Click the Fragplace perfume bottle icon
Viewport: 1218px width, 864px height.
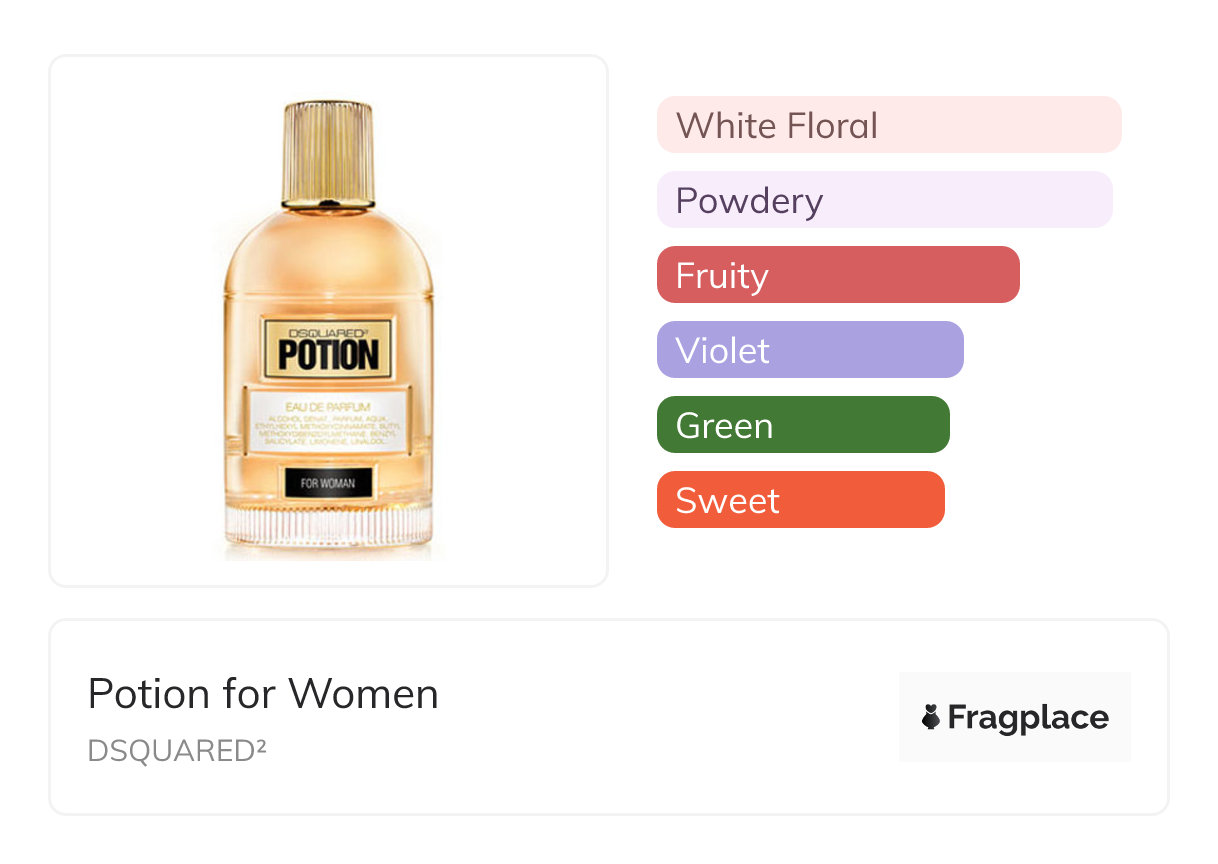coord(931,717)
